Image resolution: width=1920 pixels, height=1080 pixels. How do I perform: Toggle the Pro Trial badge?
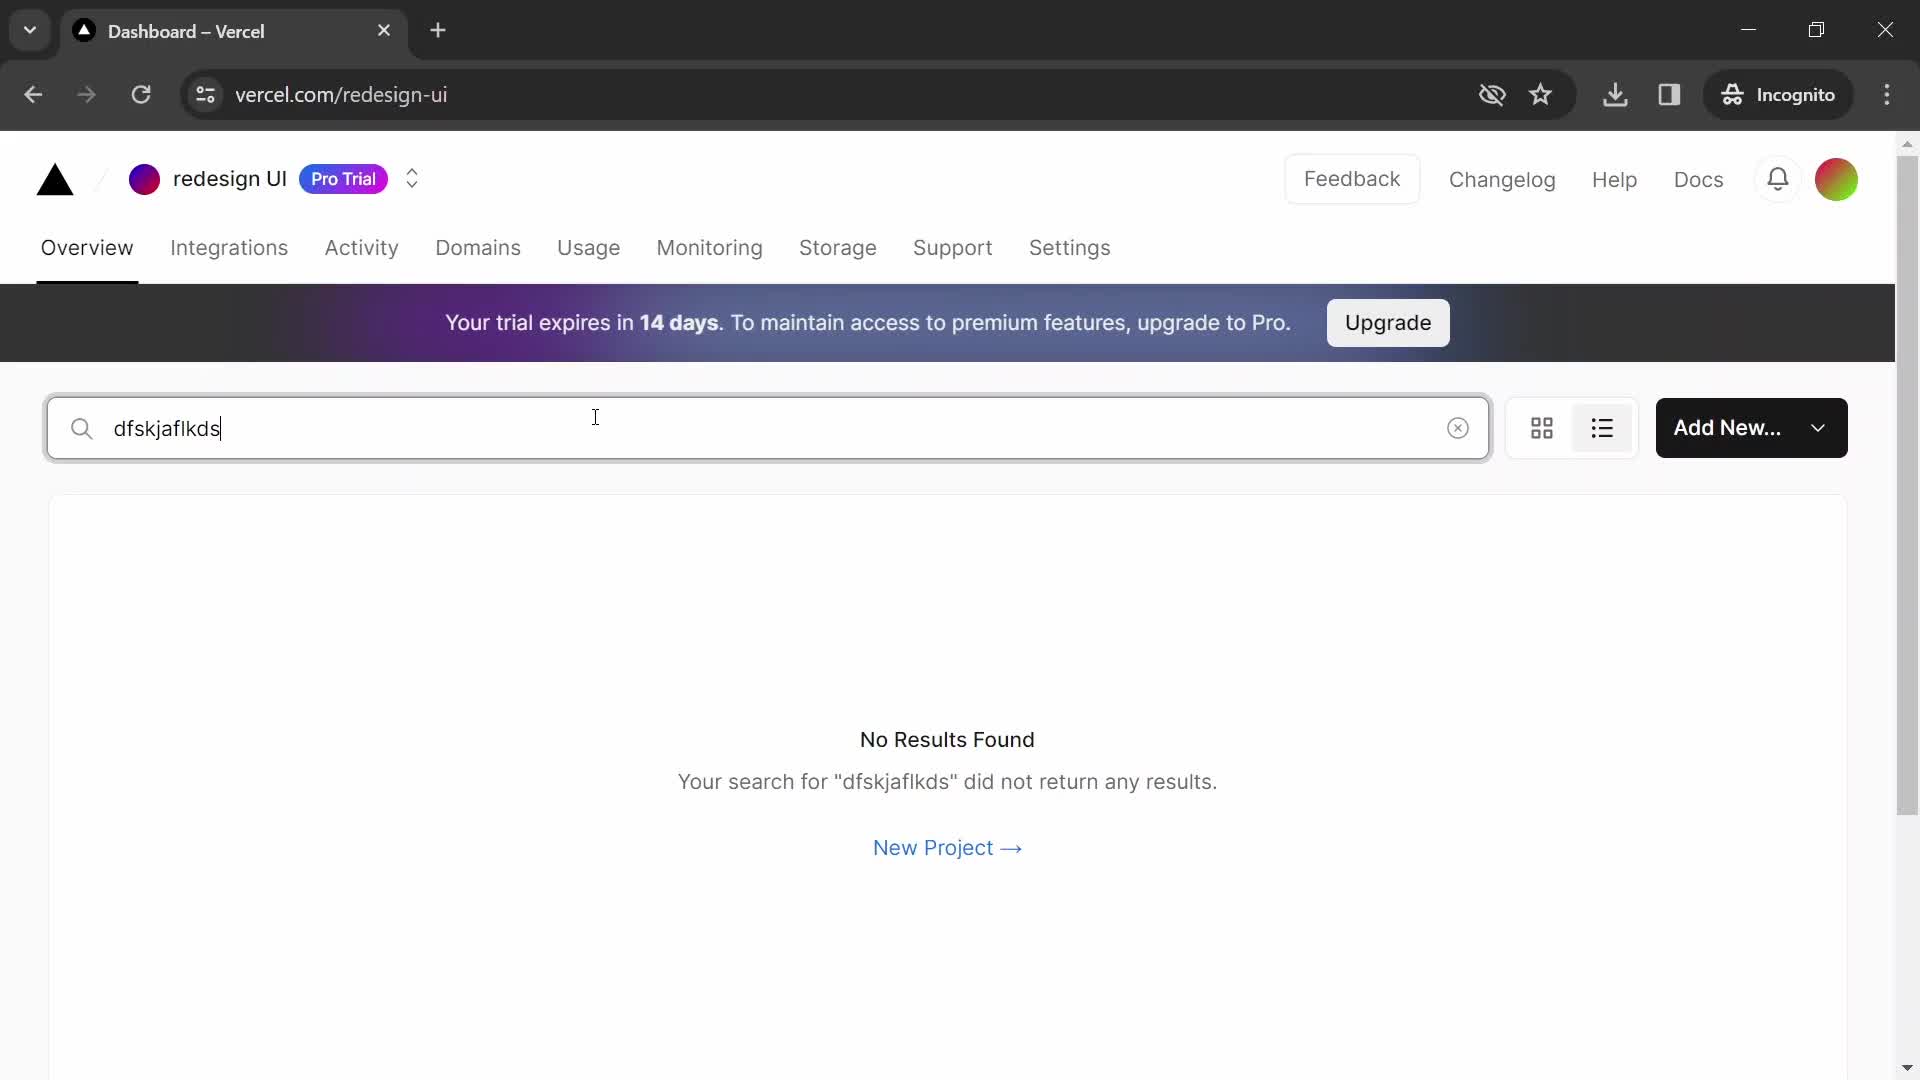(x=343, y=178)
